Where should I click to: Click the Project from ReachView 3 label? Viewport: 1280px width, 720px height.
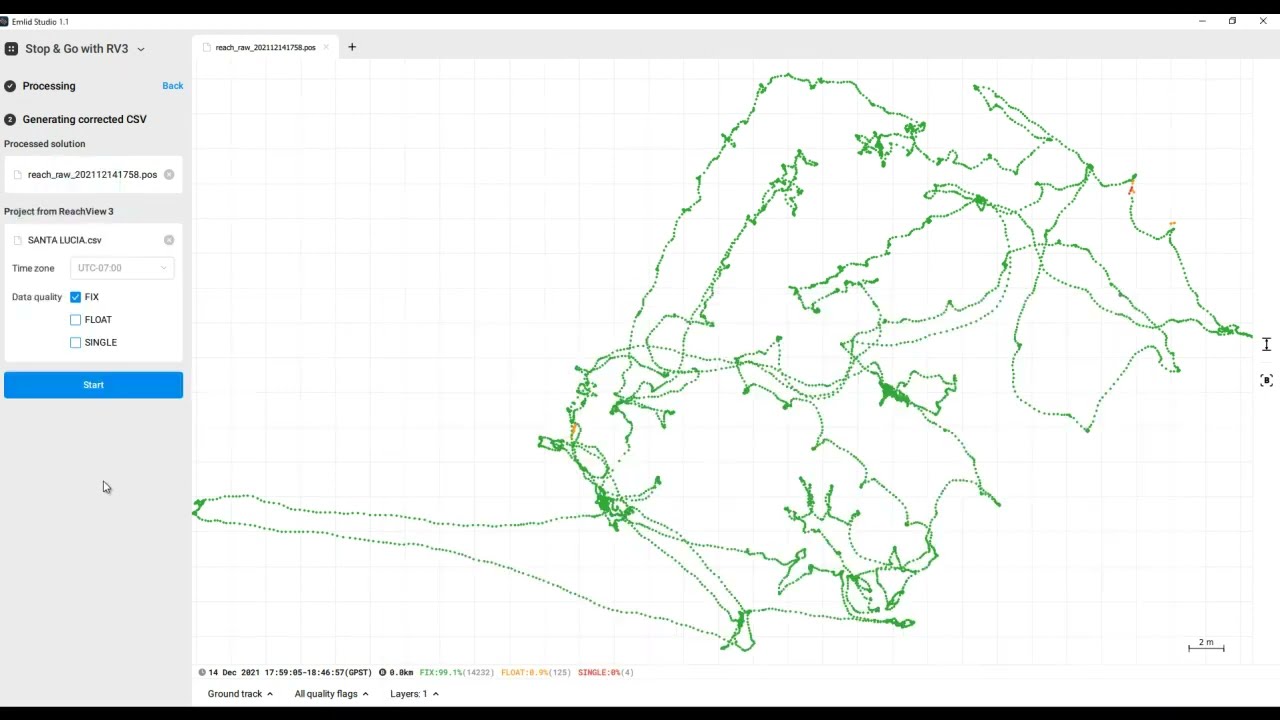pos(59,212)
